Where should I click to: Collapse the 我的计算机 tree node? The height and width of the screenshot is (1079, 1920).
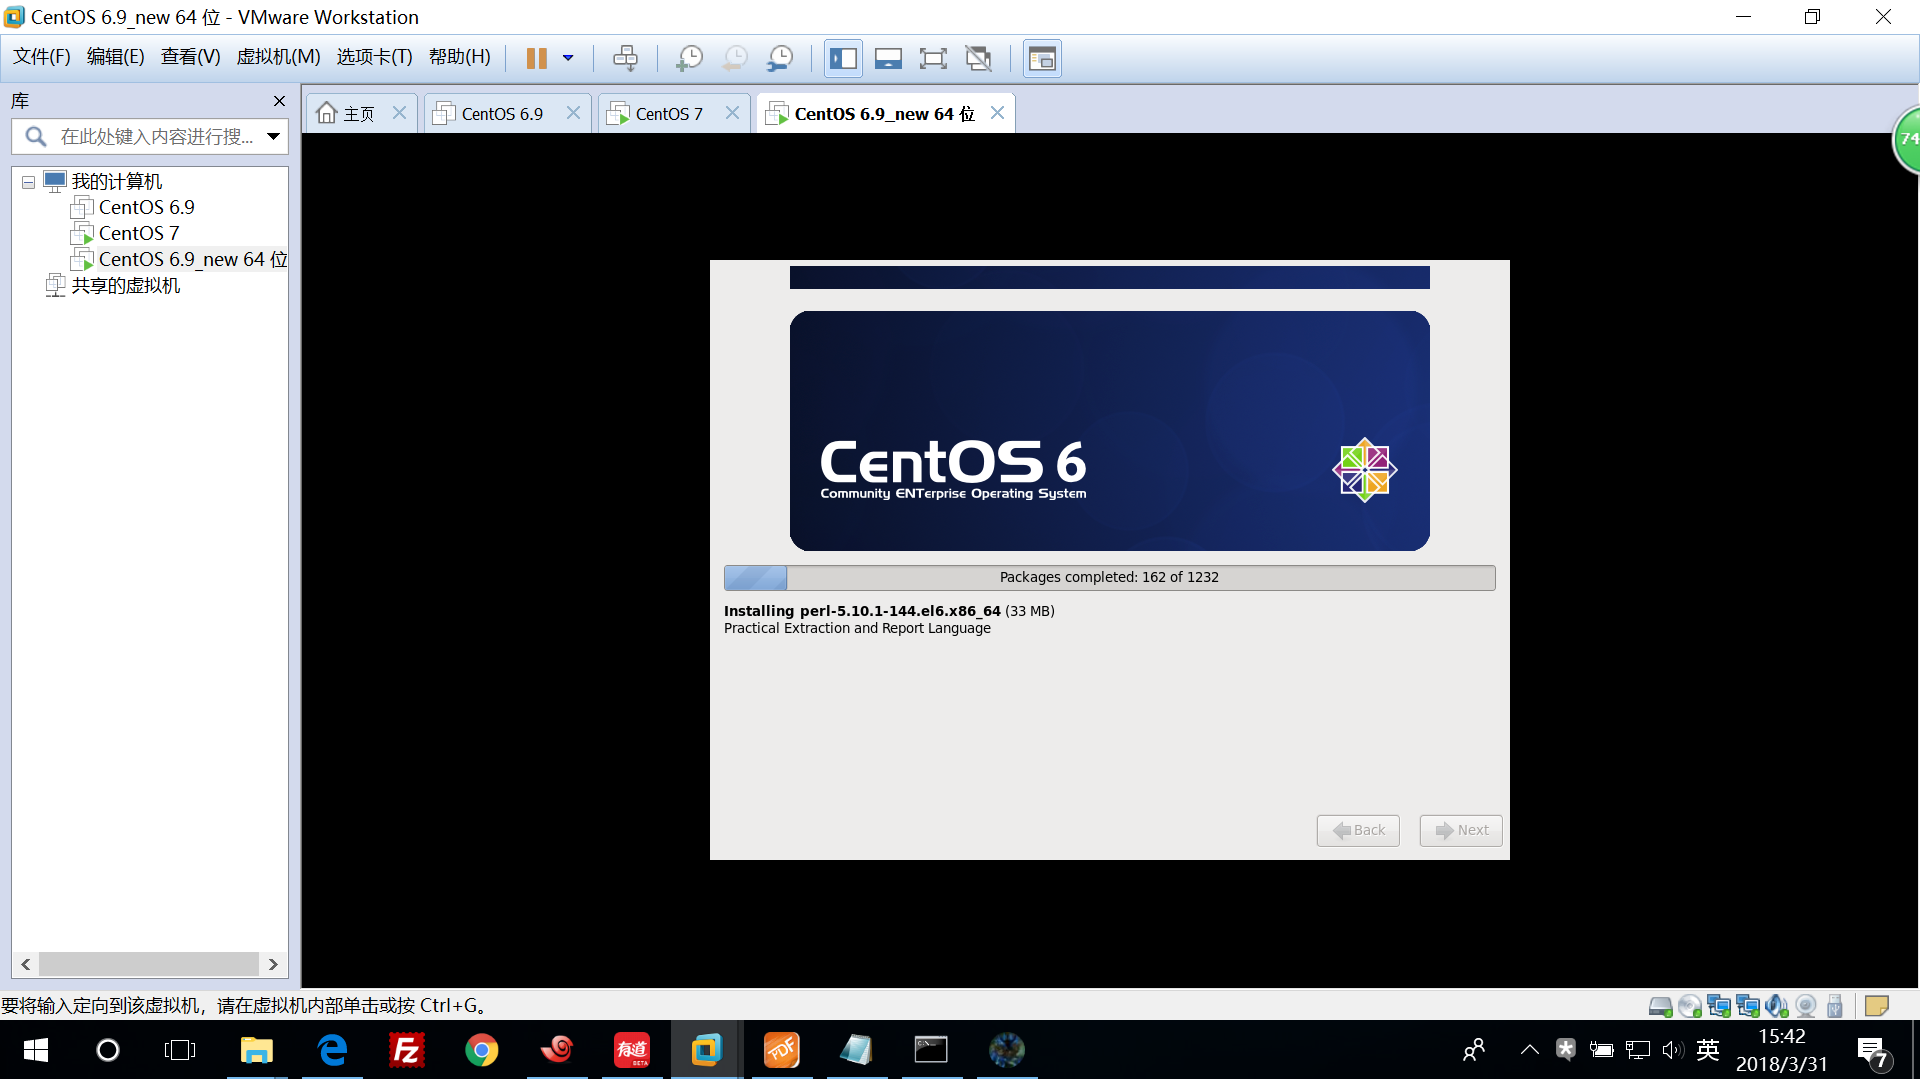pos(28,182)
